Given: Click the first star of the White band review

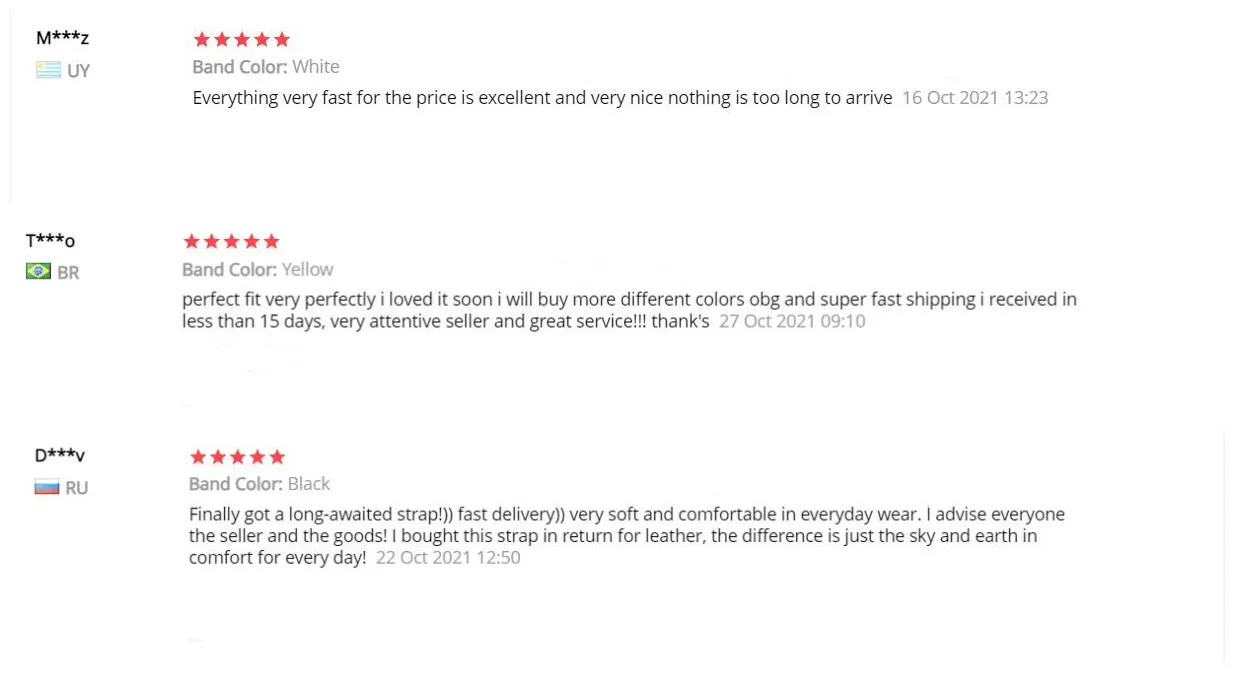Looking at the screenshot, I should [201, 40].
